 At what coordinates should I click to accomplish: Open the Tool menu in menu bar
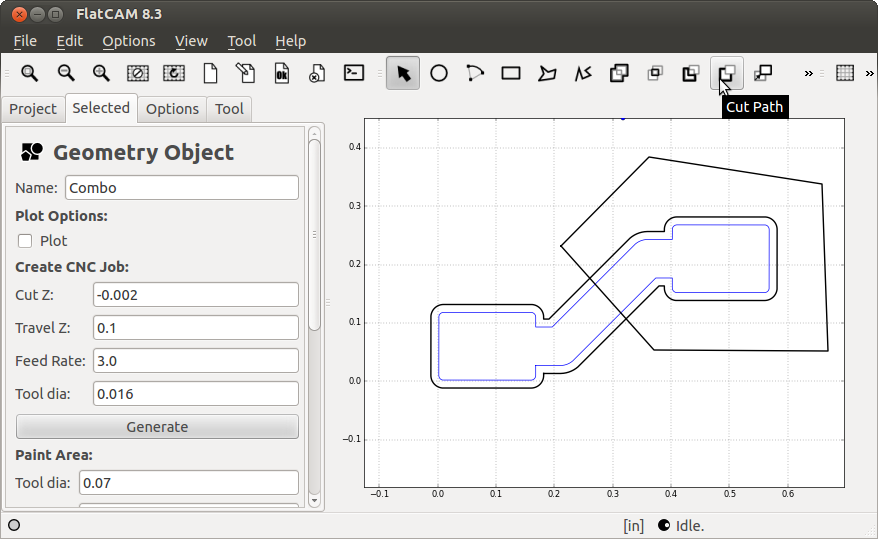241,41
